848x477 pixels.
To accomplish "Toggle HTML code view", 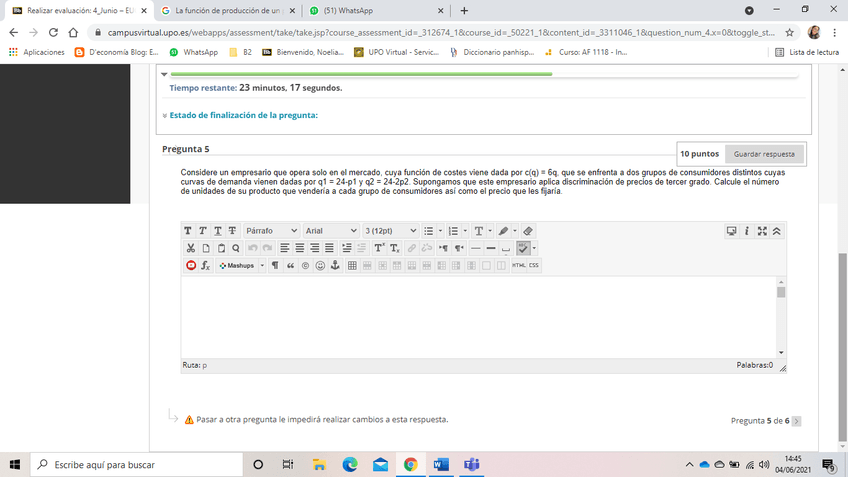I will click(519, 266).
